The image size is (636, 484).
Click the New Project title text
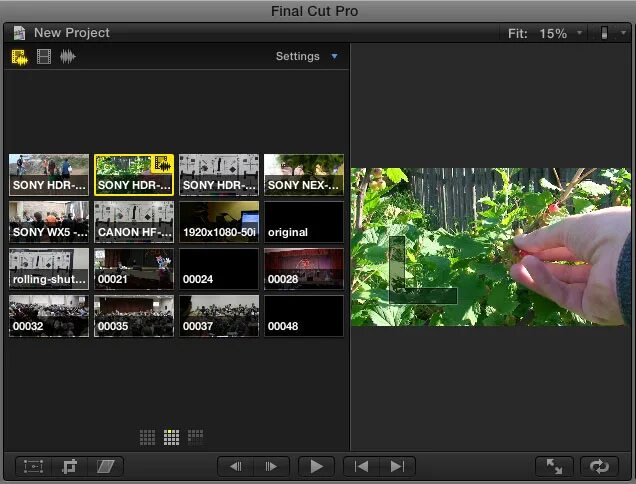72,32
